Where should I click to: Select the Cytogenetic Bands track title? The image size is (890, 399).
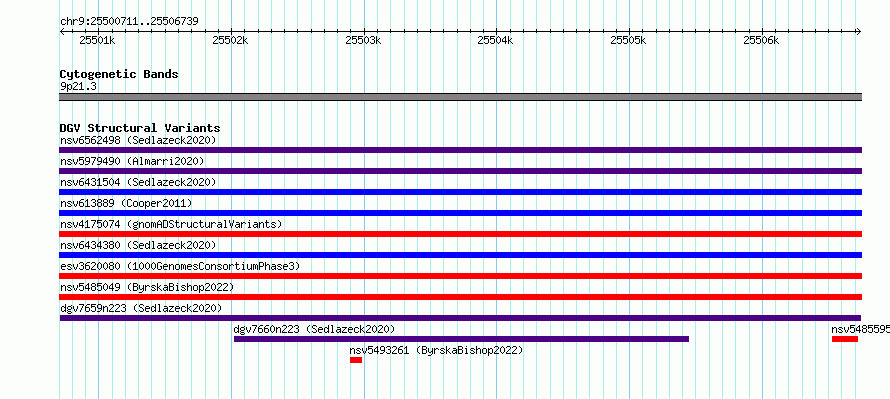(119, 74)
